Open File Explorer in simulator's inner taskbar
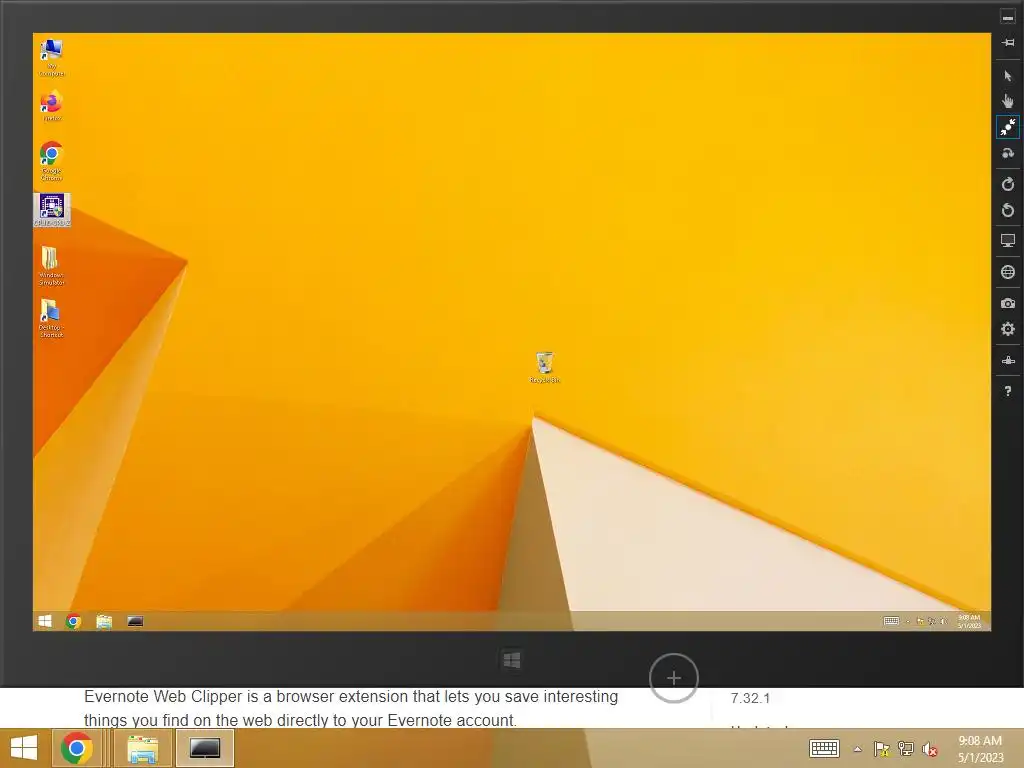The image size is (1024, 768). click(x=104, y=621)
